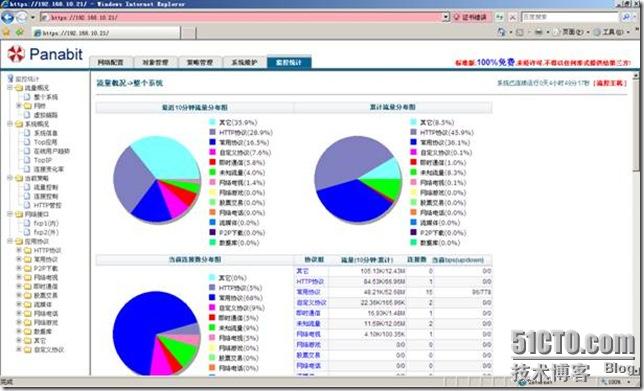Collapse the 流控策略 tree folder

click(9, 178)
